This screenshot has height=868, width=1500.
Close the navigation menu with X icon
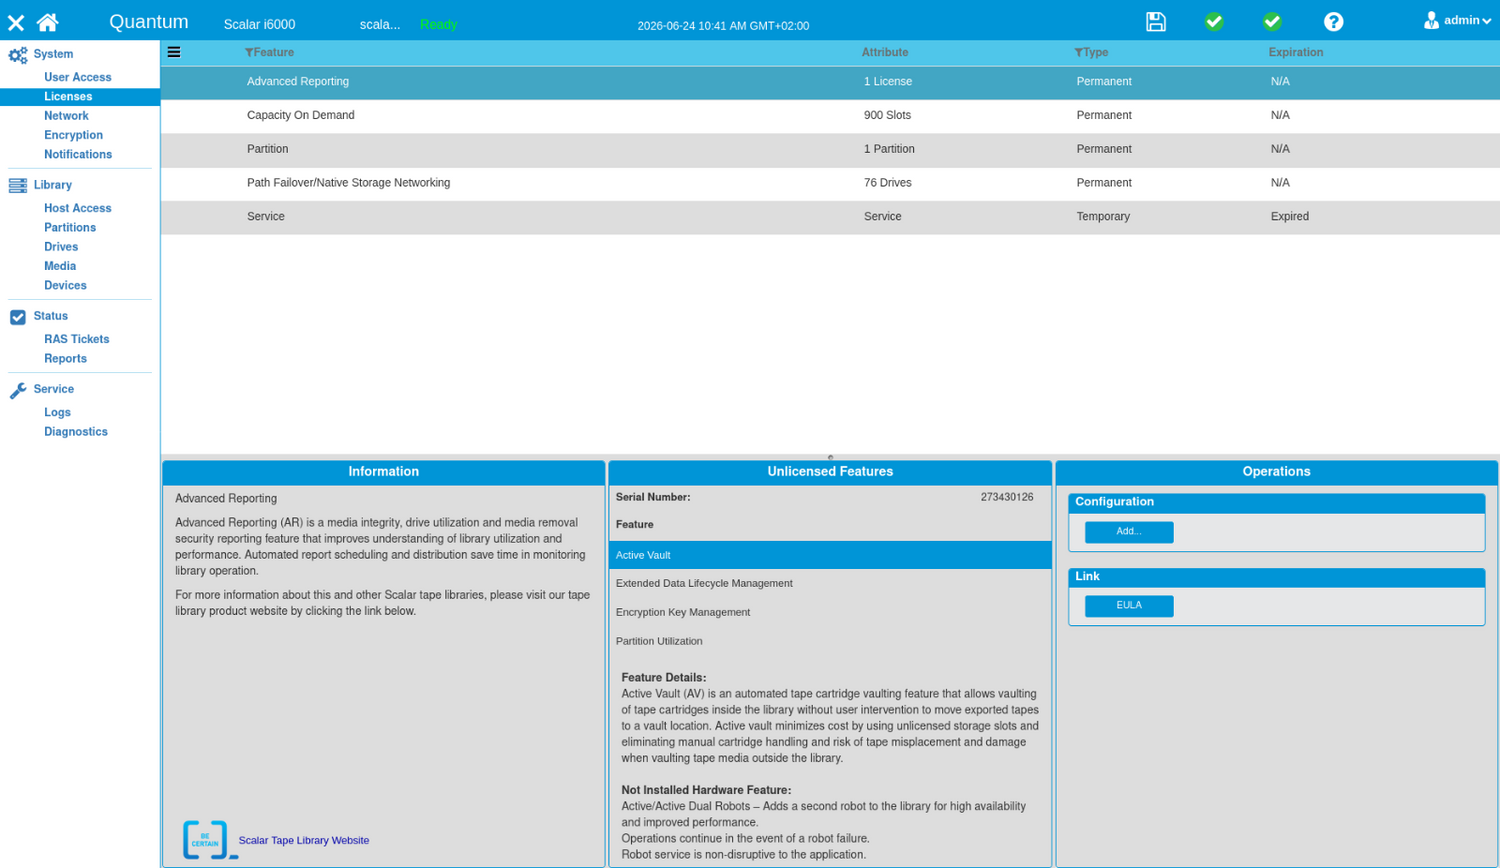point(16,22)
